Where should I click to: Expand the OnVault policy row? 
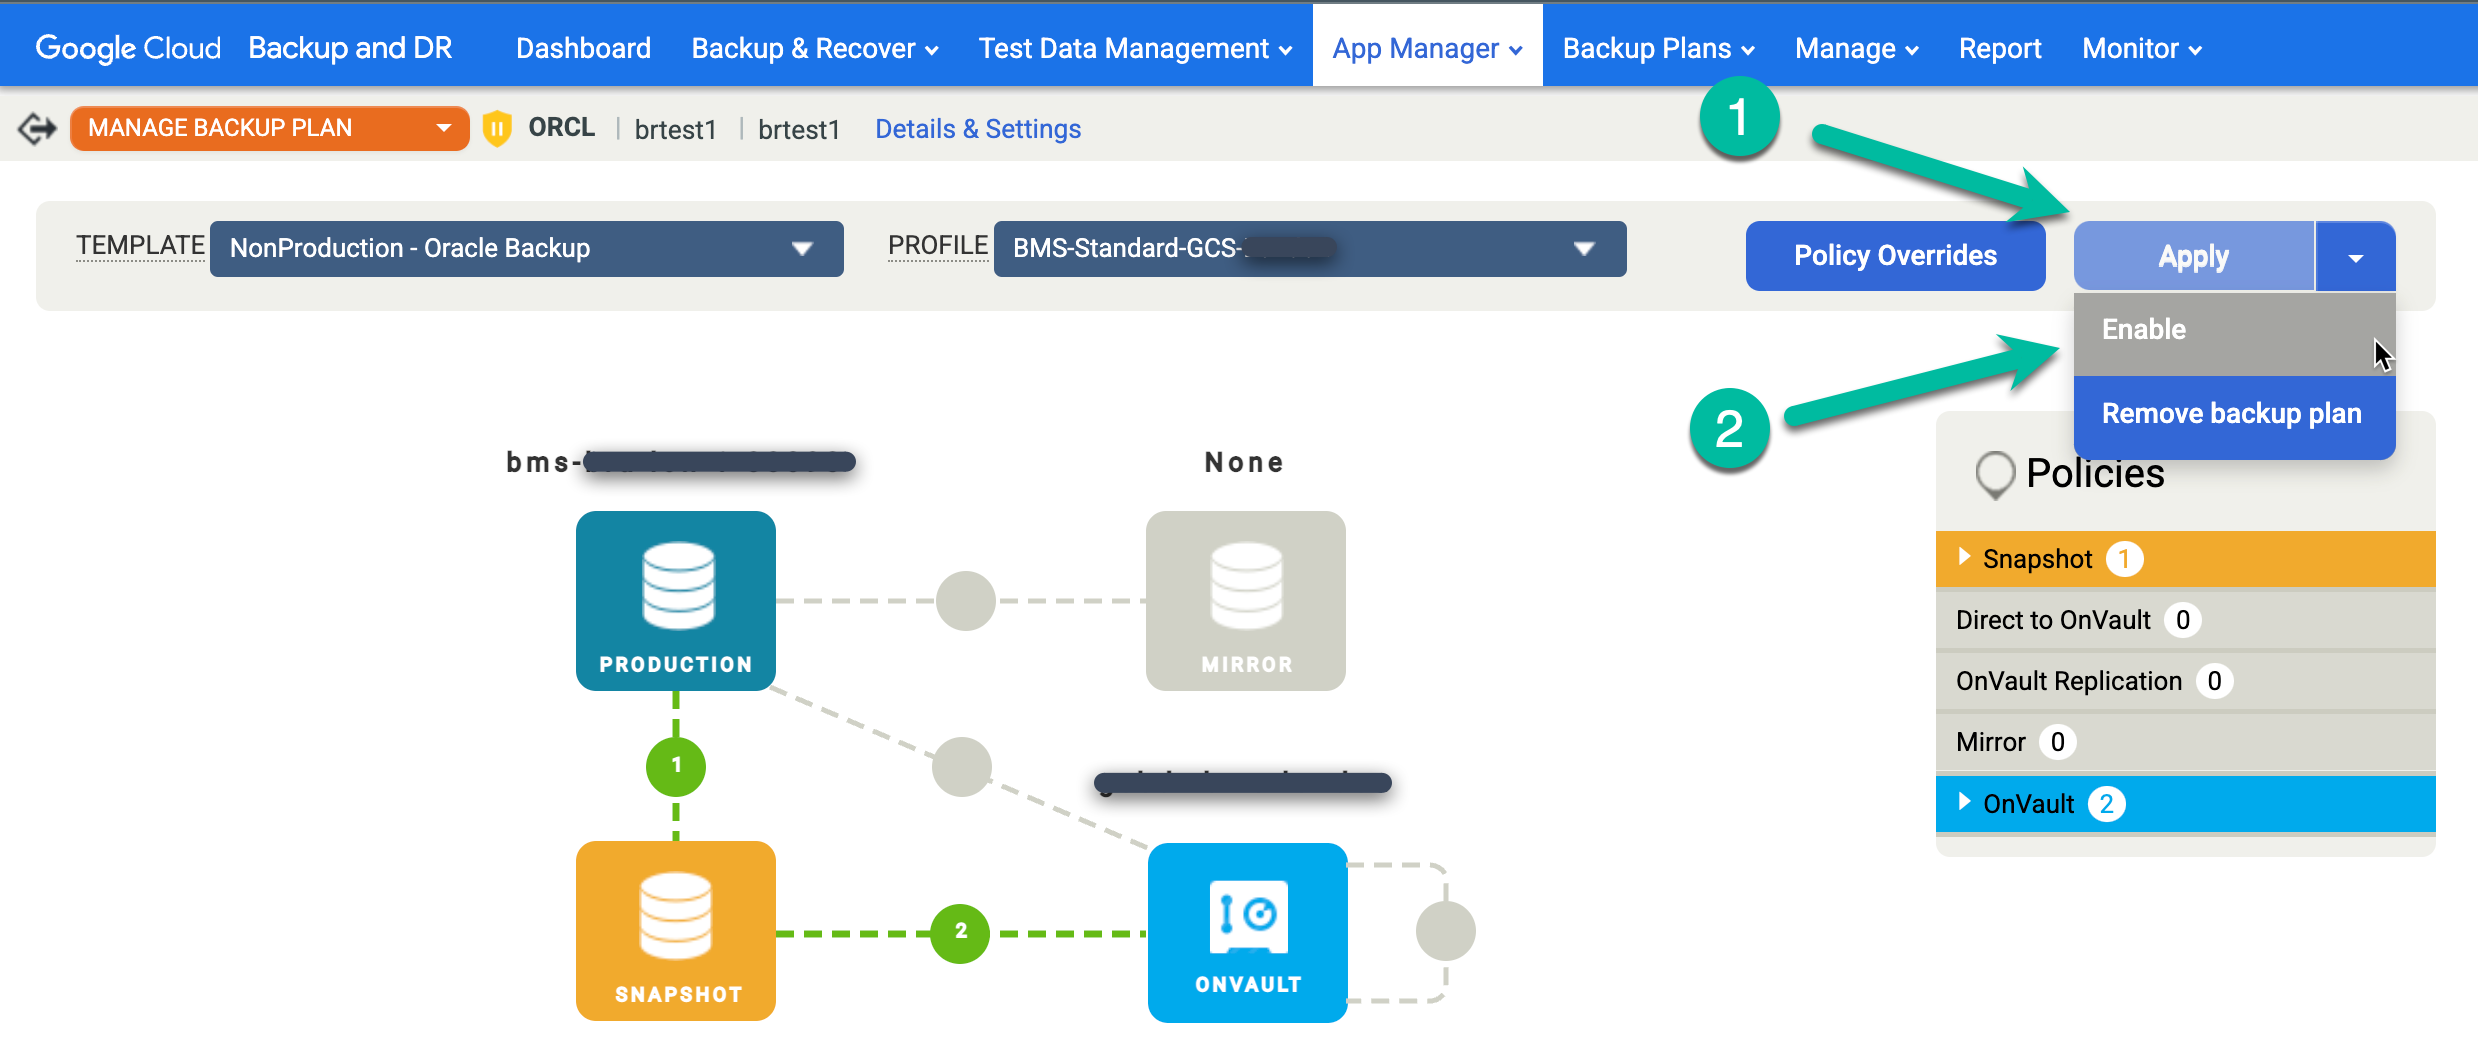(1963, 803)
